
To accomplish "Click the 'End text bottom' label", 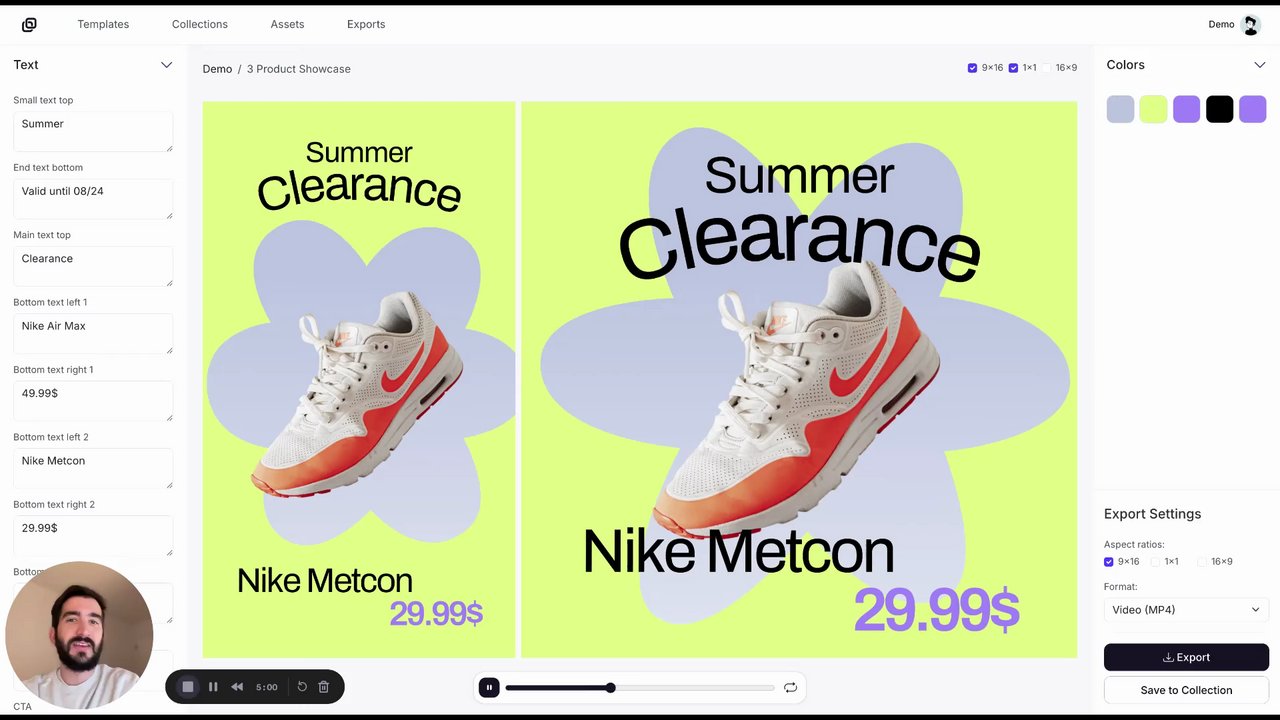I will tap(48, 167).
